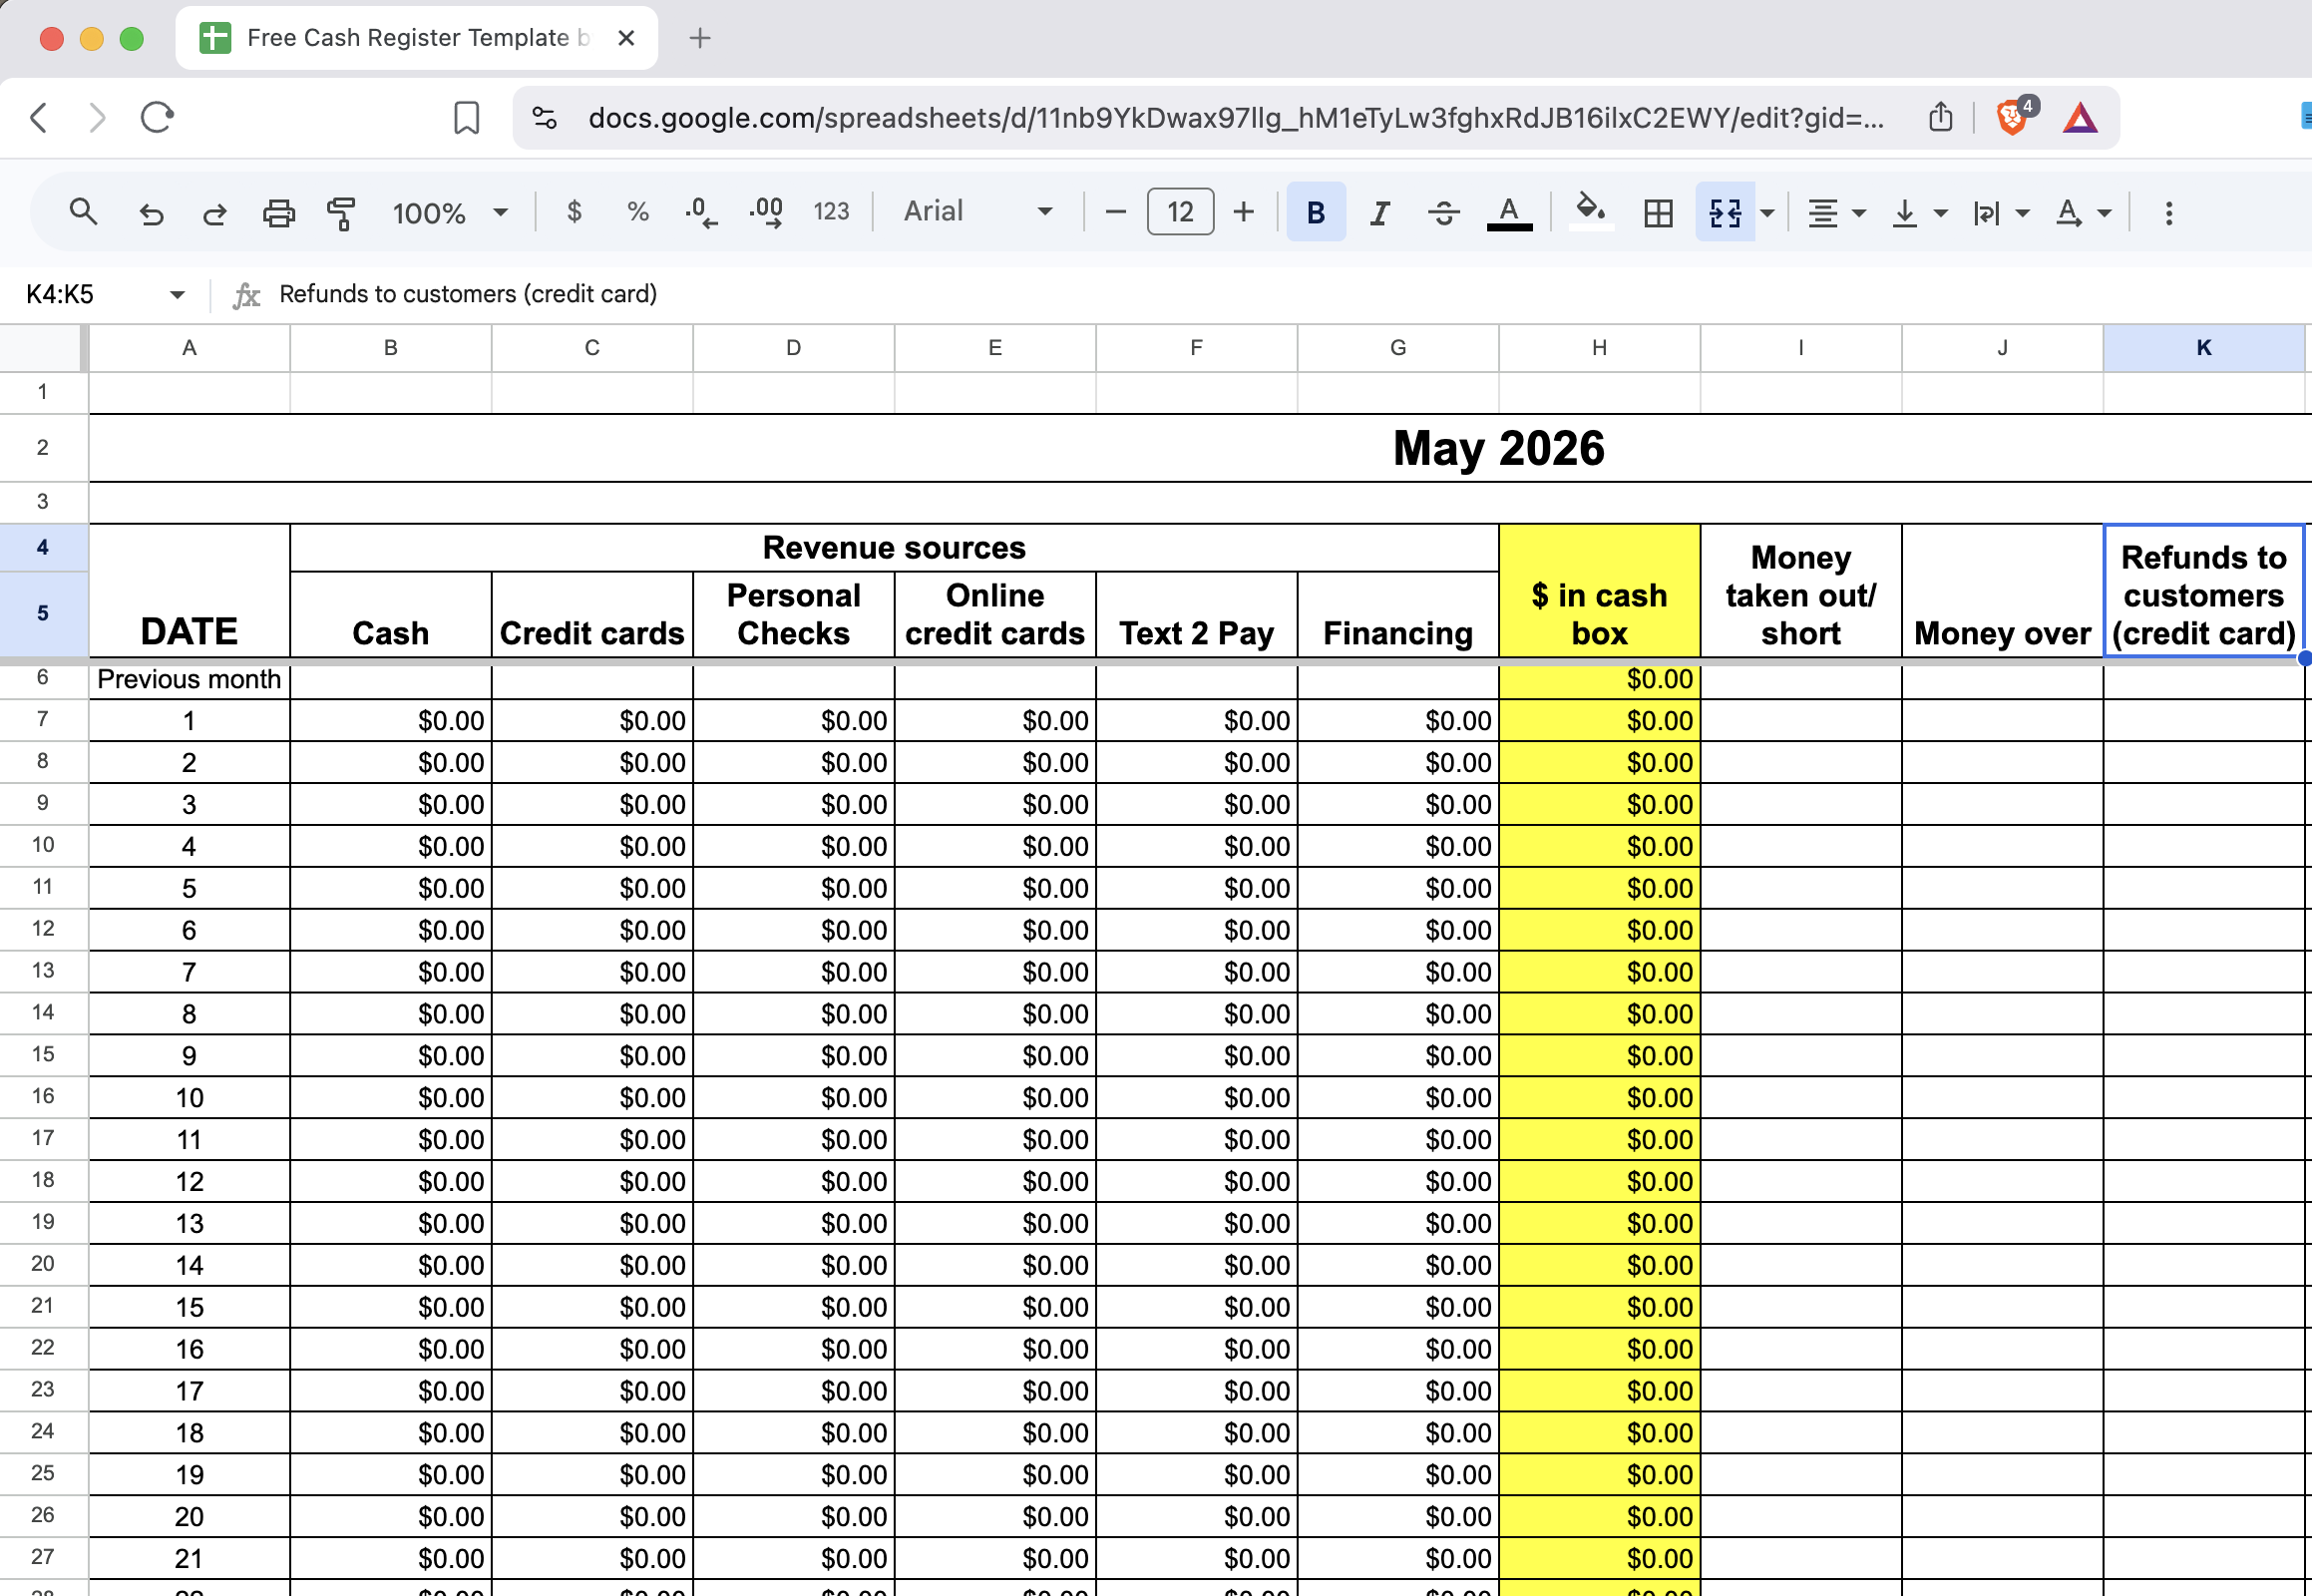Open the search menus tool
Image resolution: width=2312 pixels, height=1596 pixels.
(83, 212)
